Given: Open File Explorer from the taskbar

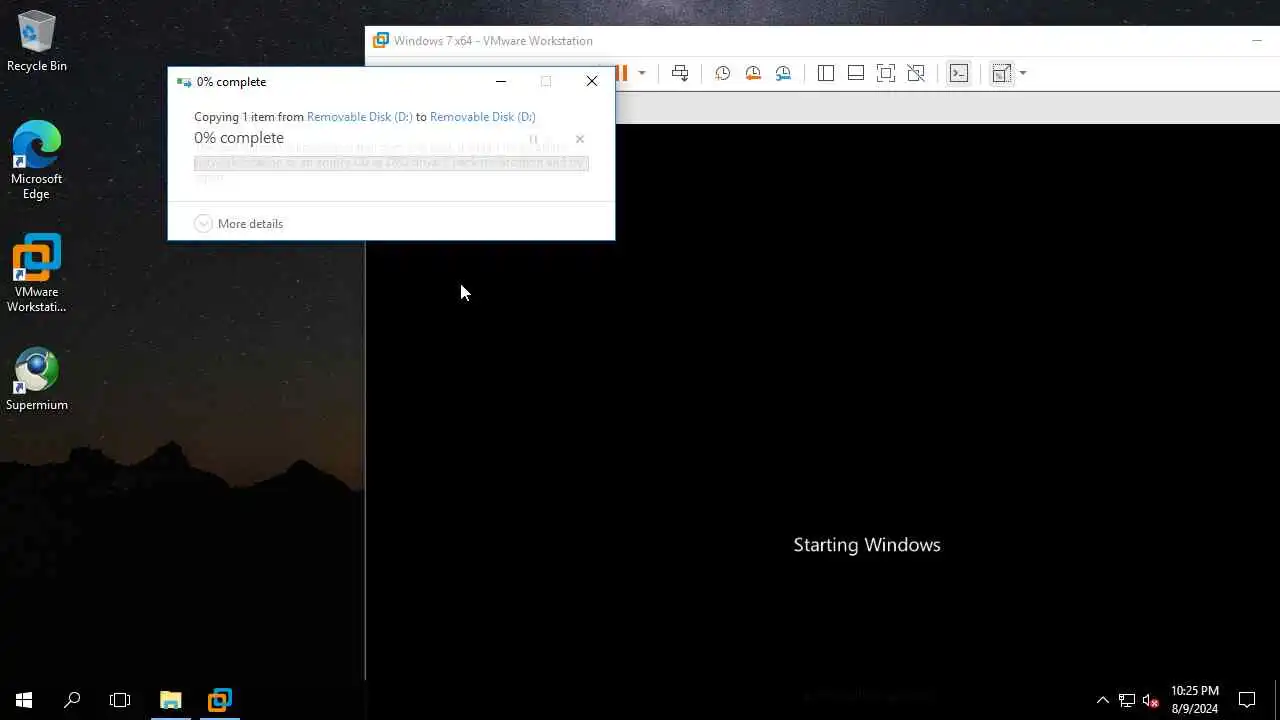Looking at the screenshot, I should click(171, 700).
